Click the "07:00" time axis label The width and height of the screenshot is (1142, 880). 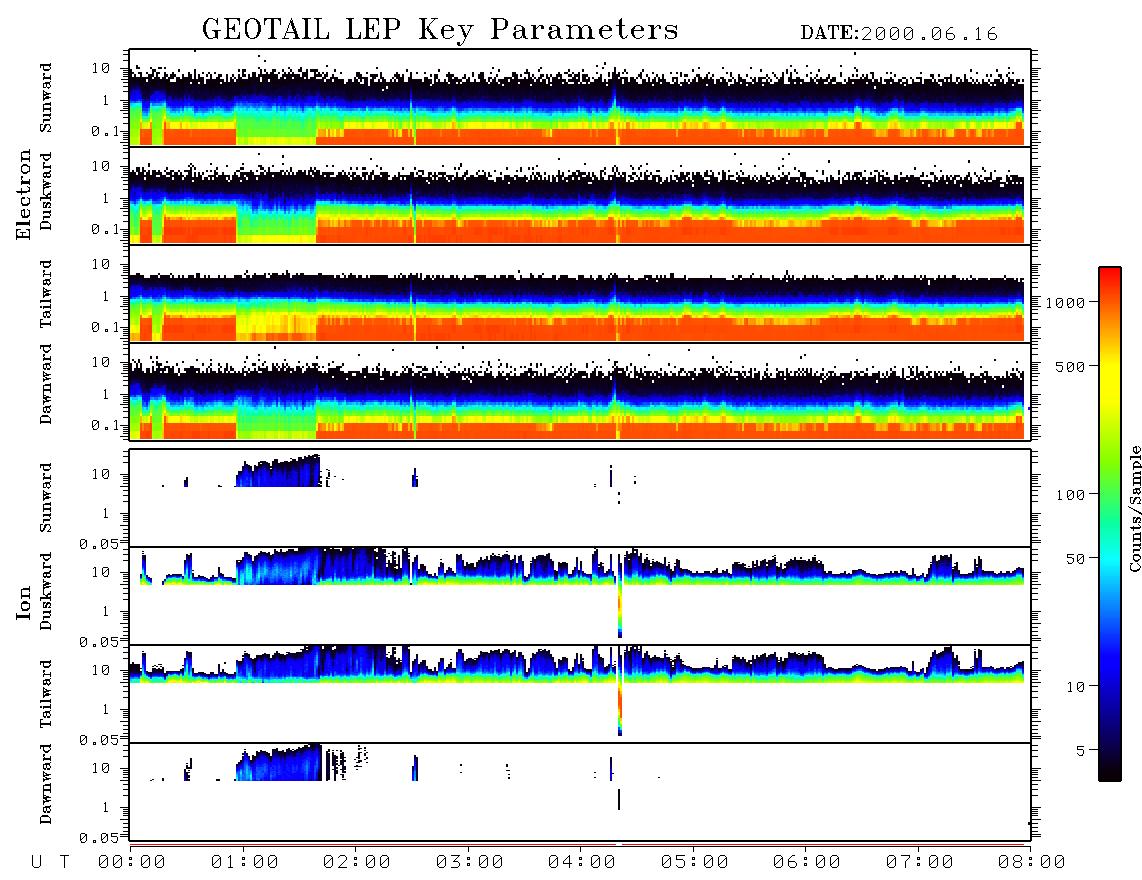920,863
